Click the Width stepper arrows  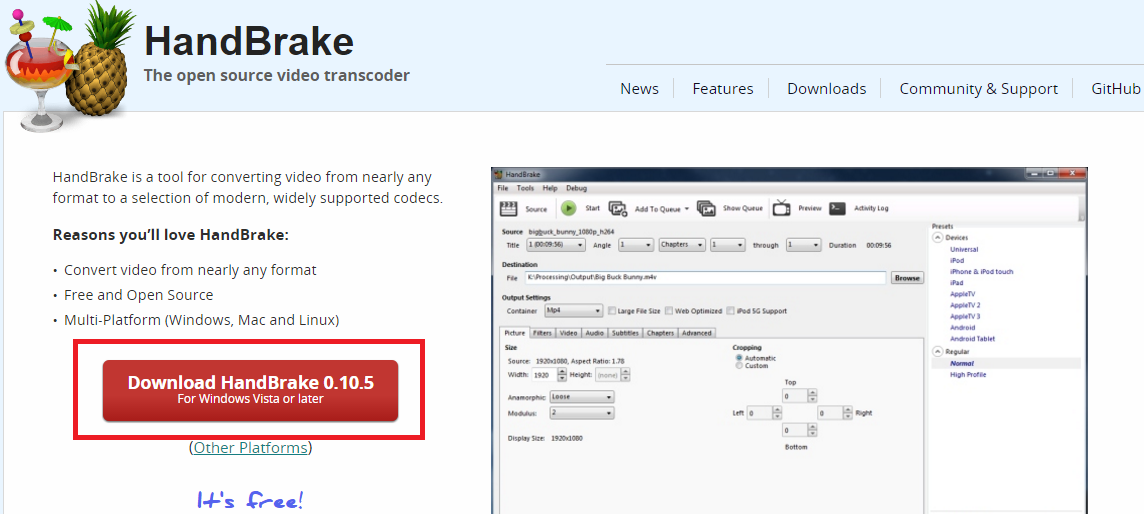click(x=562, y=375)
